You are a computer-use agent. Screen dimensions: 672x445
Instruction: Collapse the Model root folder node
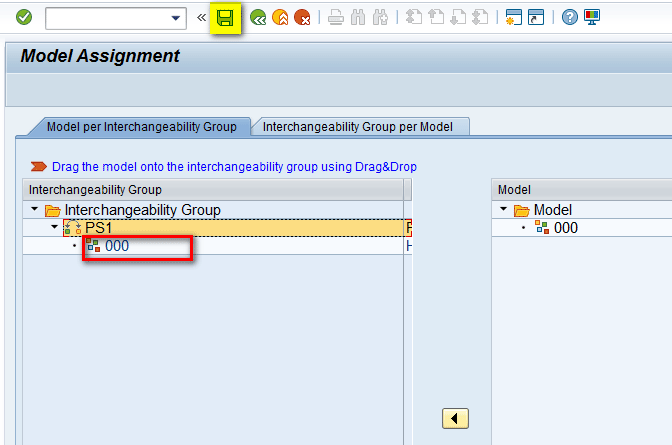(505, 210)
